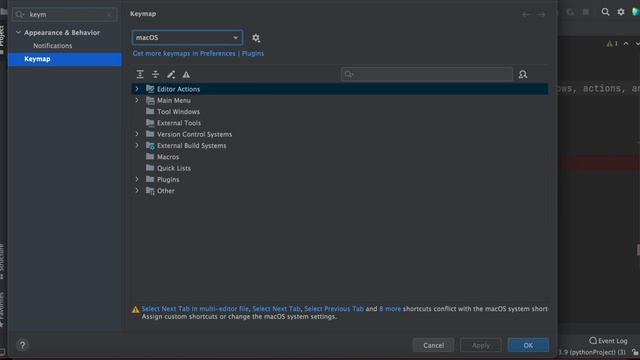640x360 pixels.
Task: Click the Other folder icon
Action: click(150, 191)
